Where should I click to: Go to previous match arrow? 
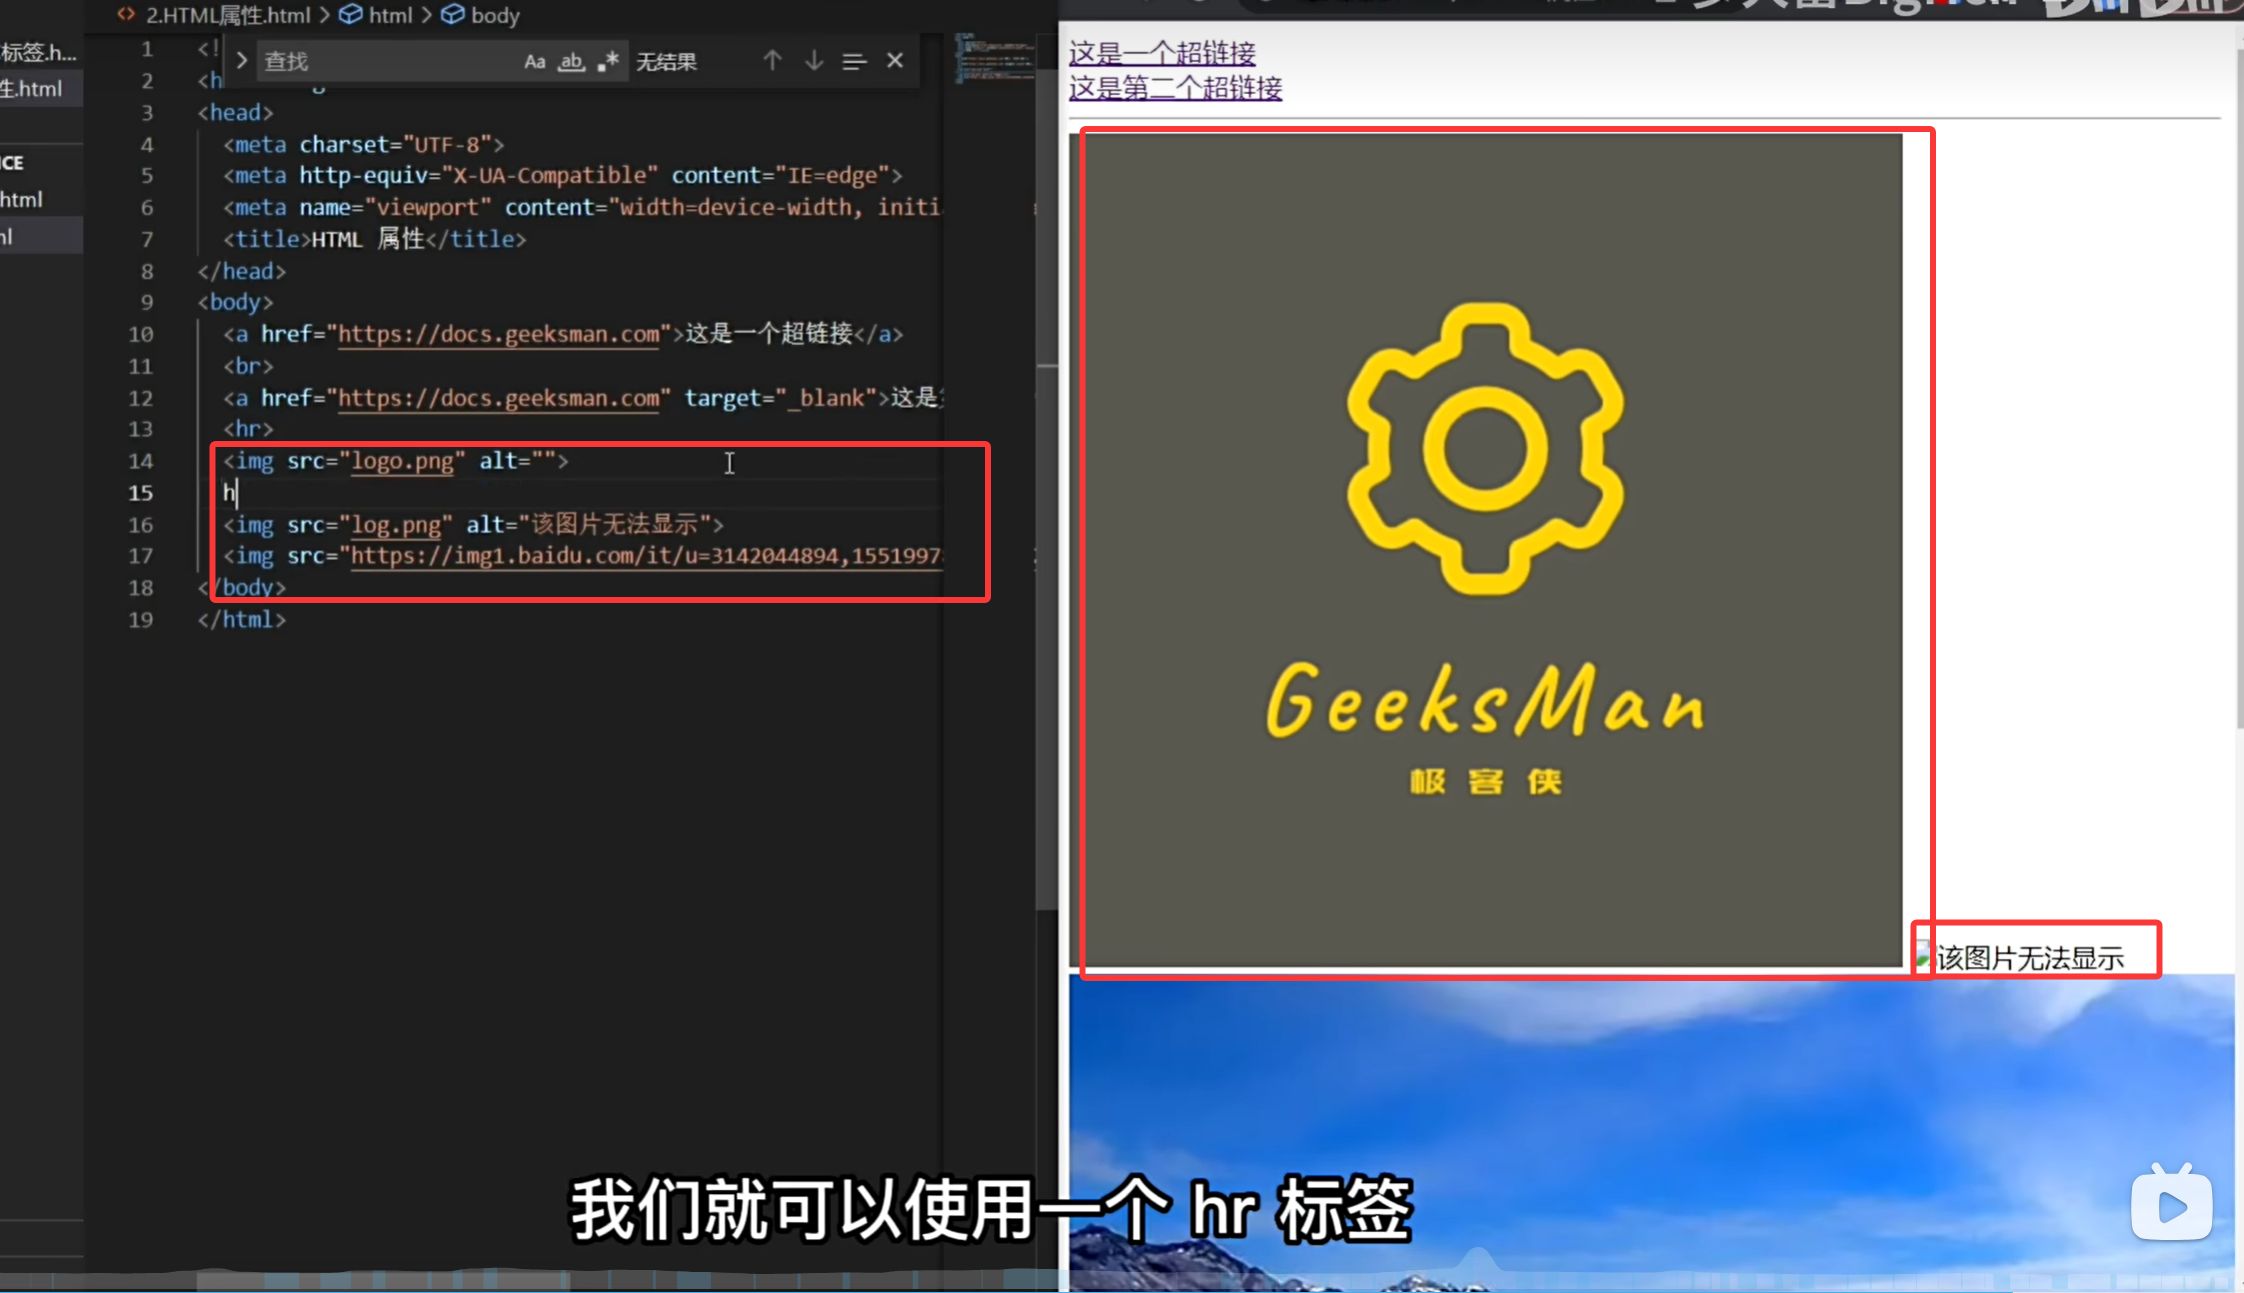coord(772,61)
